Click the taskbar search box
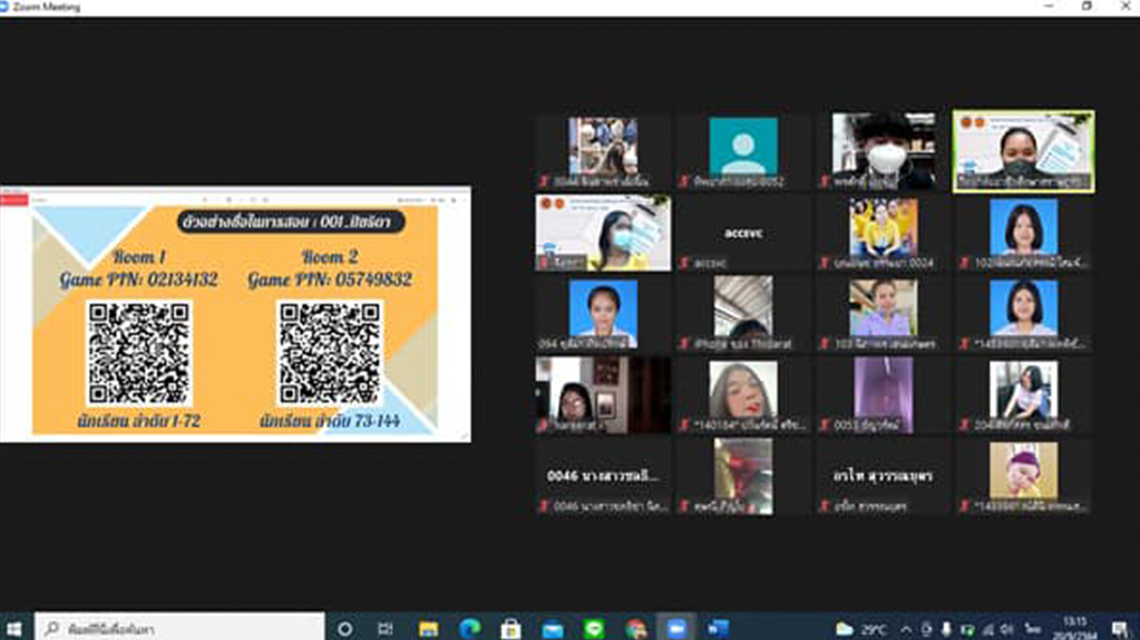 tap(180, 628)
